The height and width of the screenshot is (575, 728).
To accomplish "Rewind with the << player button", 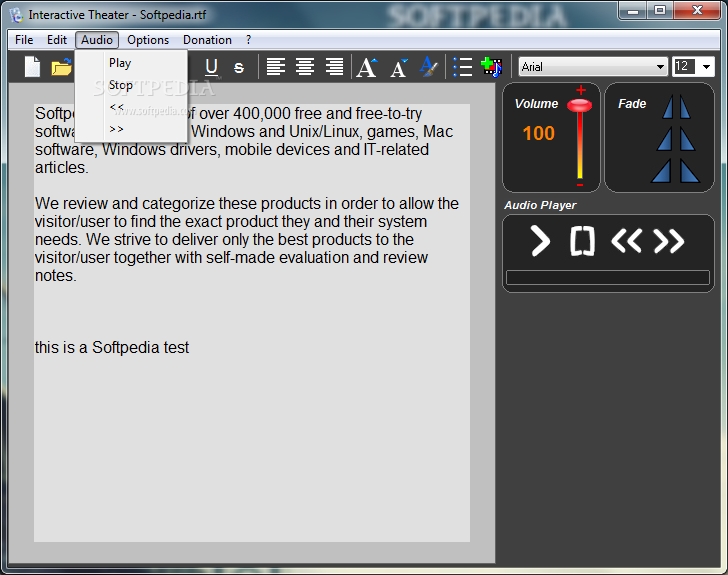I will tap(626, 241).
